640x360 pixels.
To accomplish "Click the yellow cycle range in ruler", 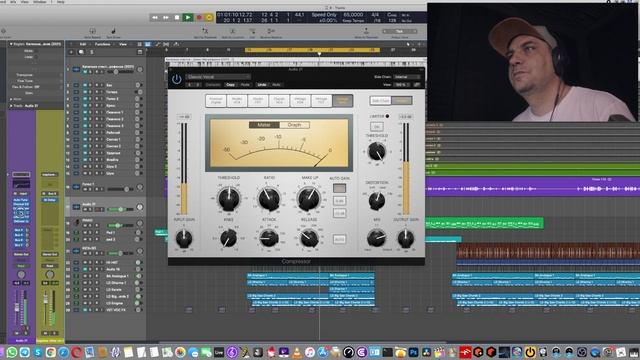I will click(x=312, y=50).
